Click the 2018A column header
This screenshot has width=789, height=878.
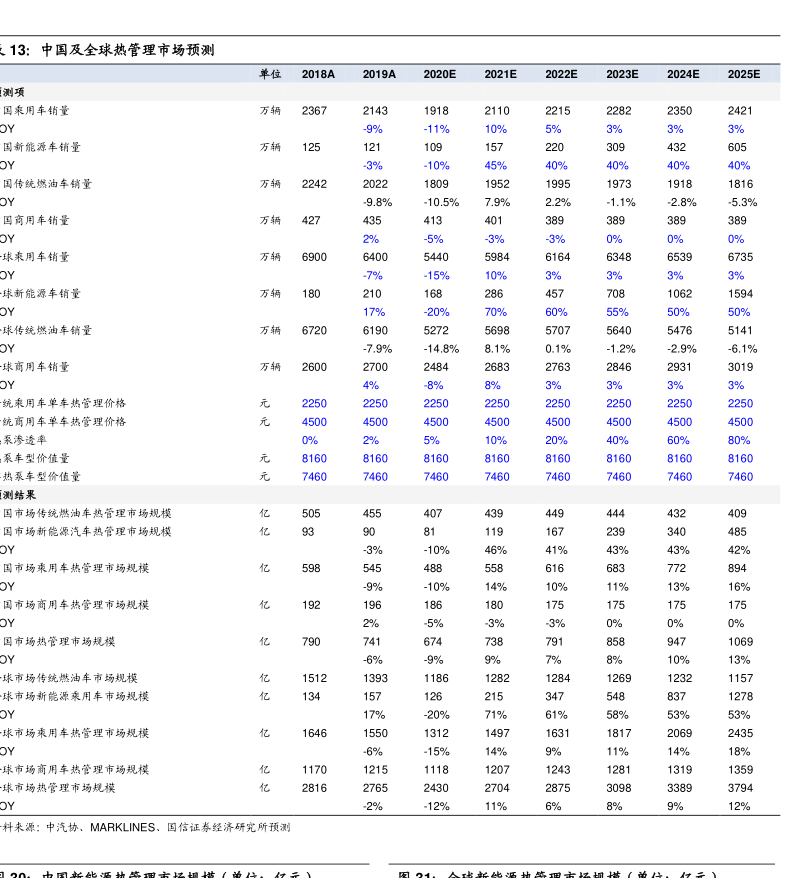click(318, 74)
